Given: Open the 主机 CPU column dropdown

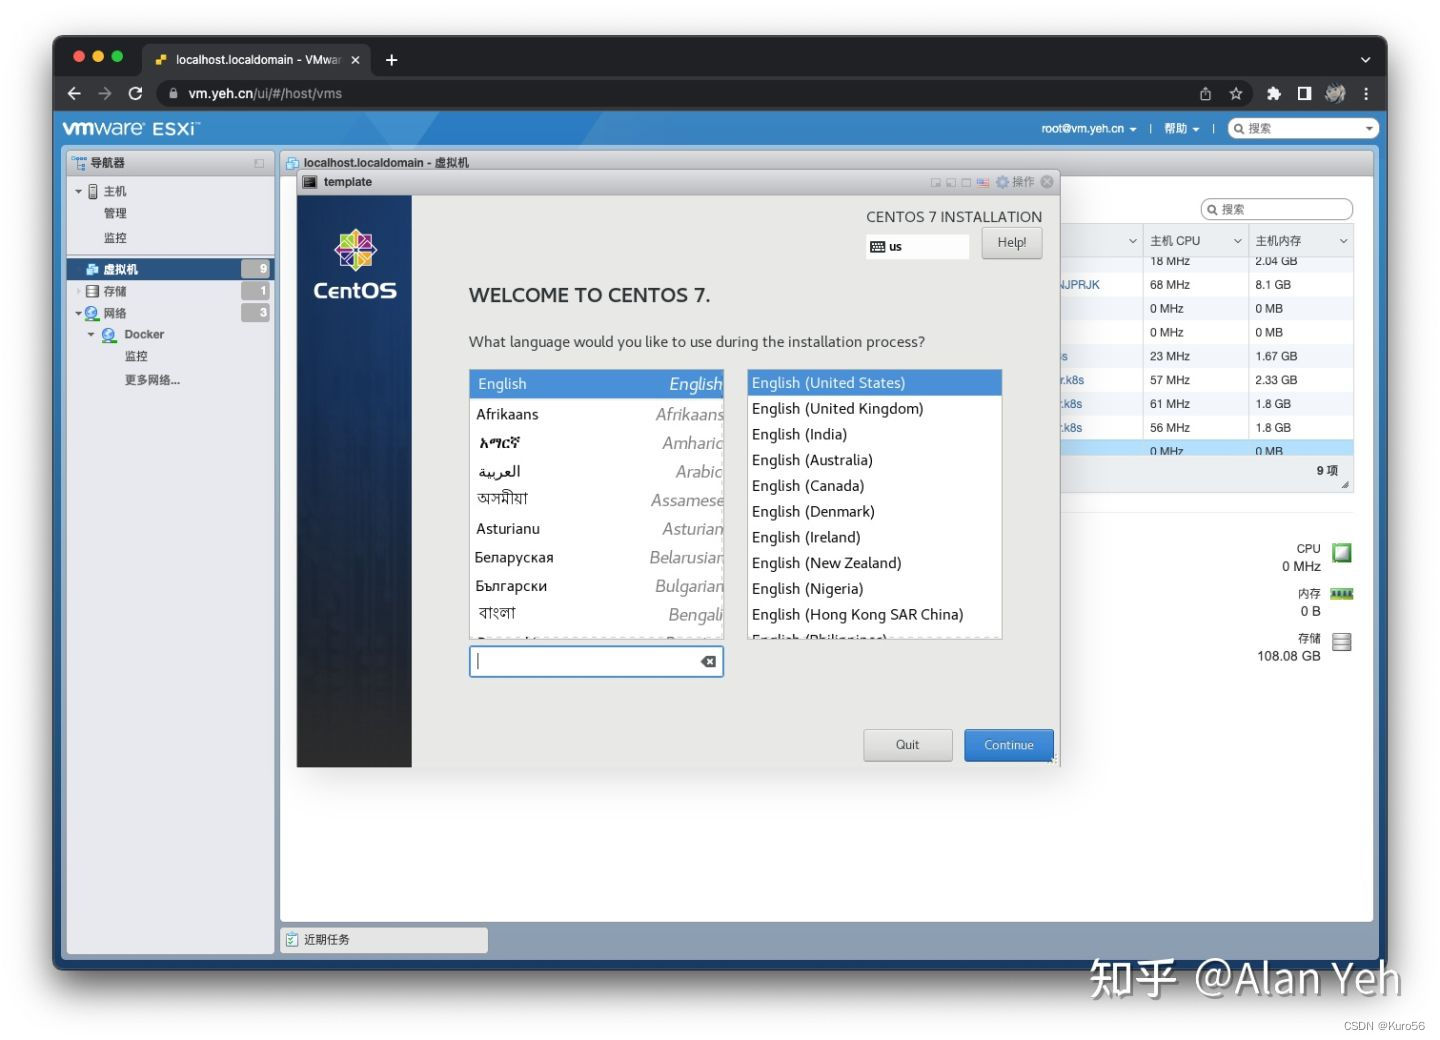Looking at the screenshot, I should click(1237, 241).
